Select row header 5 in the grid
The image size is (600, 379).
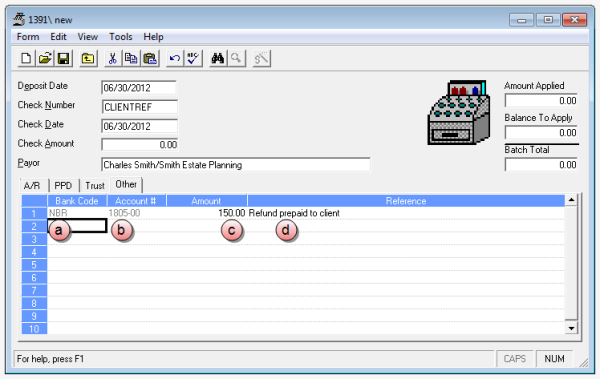[x=34, y=265]
